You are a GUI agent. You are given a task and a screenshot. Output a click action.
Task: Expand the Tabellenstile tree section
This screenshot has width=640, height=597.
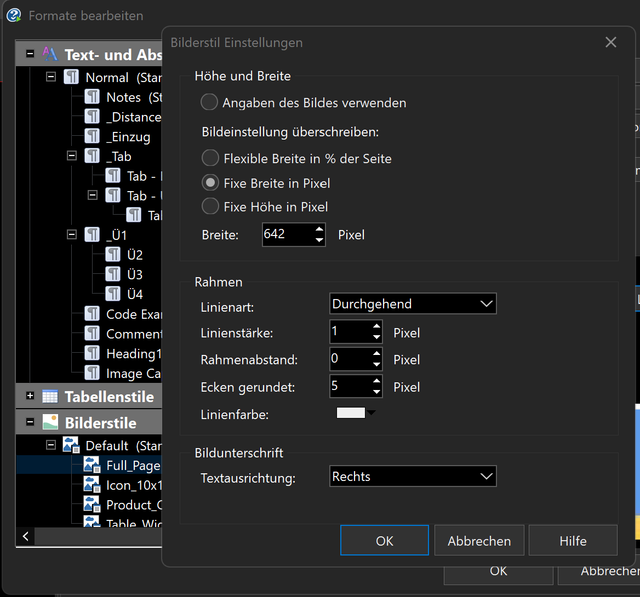click(30, 396)
